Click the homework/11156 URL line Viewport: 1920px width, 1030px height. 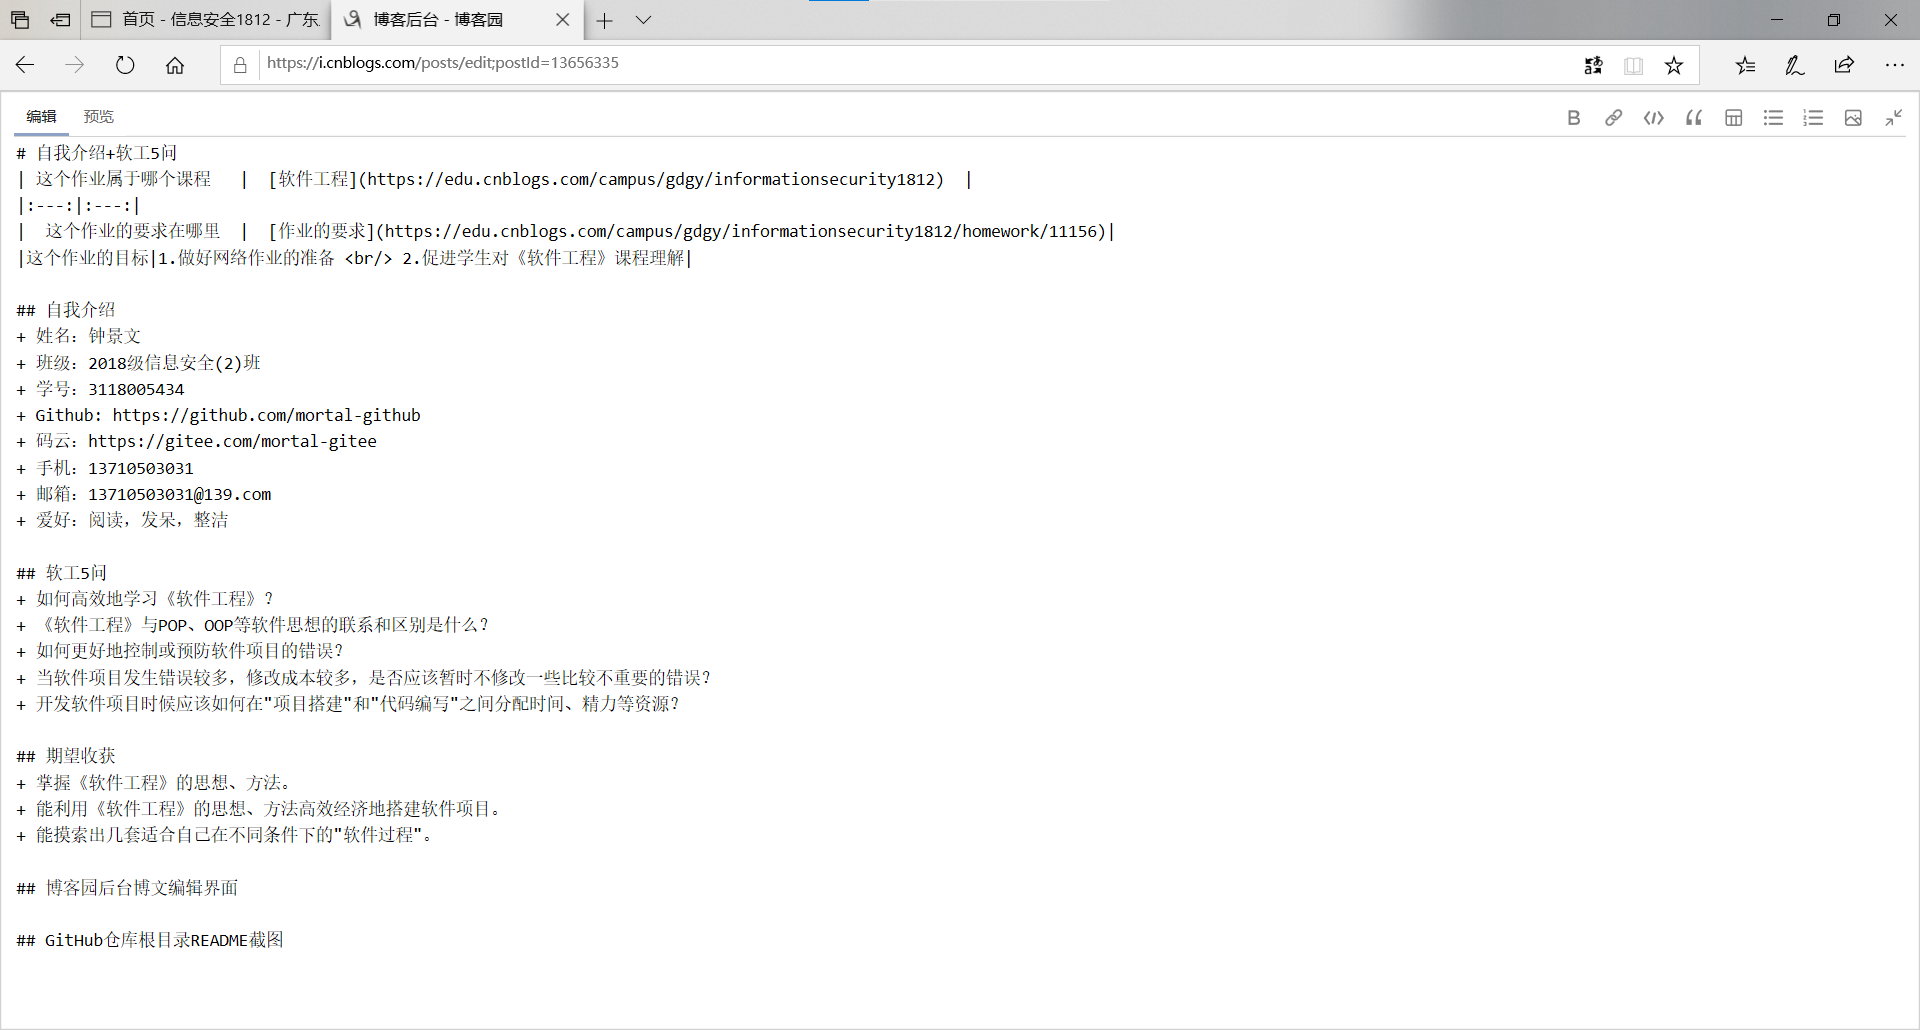click(565, 231)
